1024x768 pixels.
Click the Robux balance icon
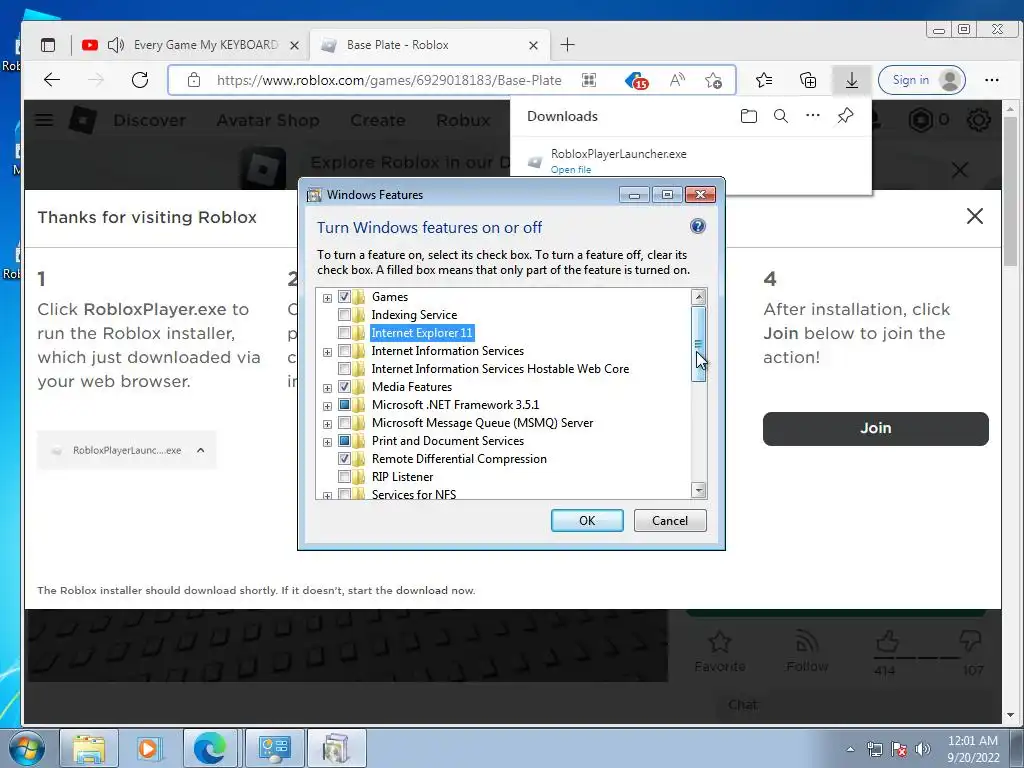[921, 120]
